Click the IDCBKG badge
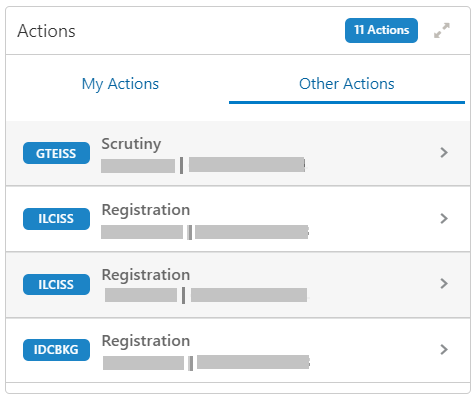 click(x=56, y=350)
